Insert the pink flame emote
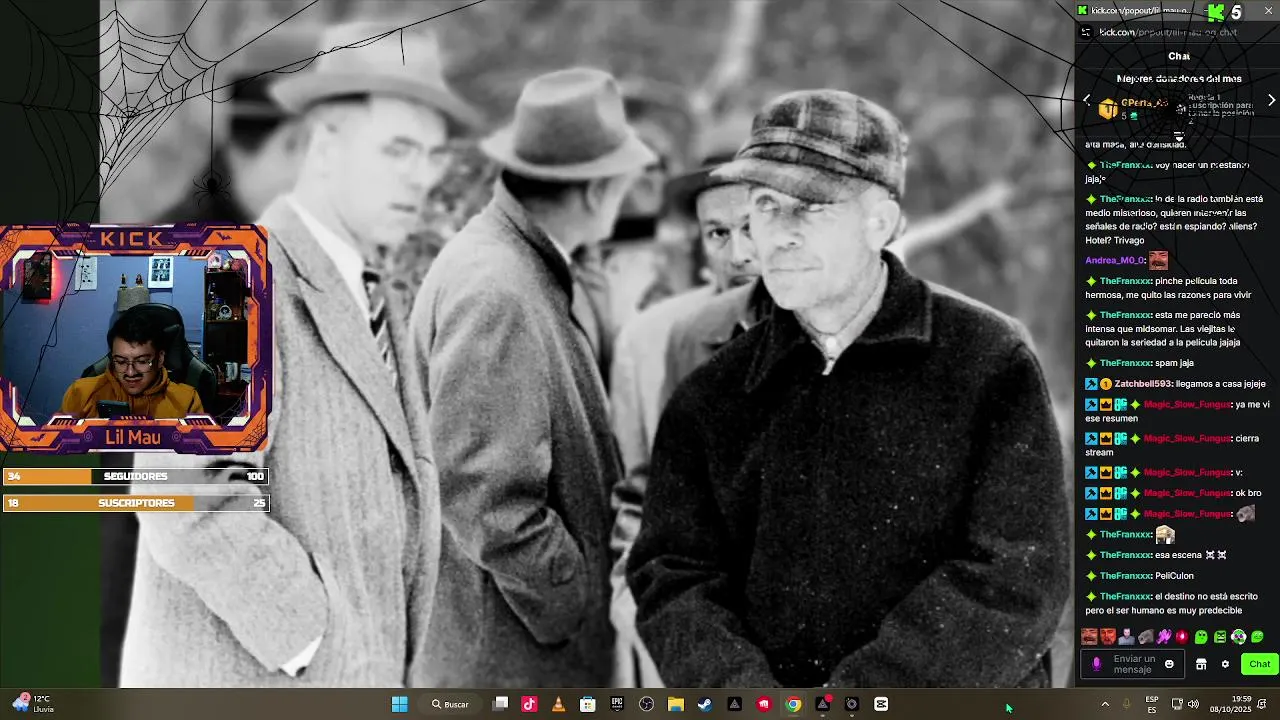 point(1164,637)
